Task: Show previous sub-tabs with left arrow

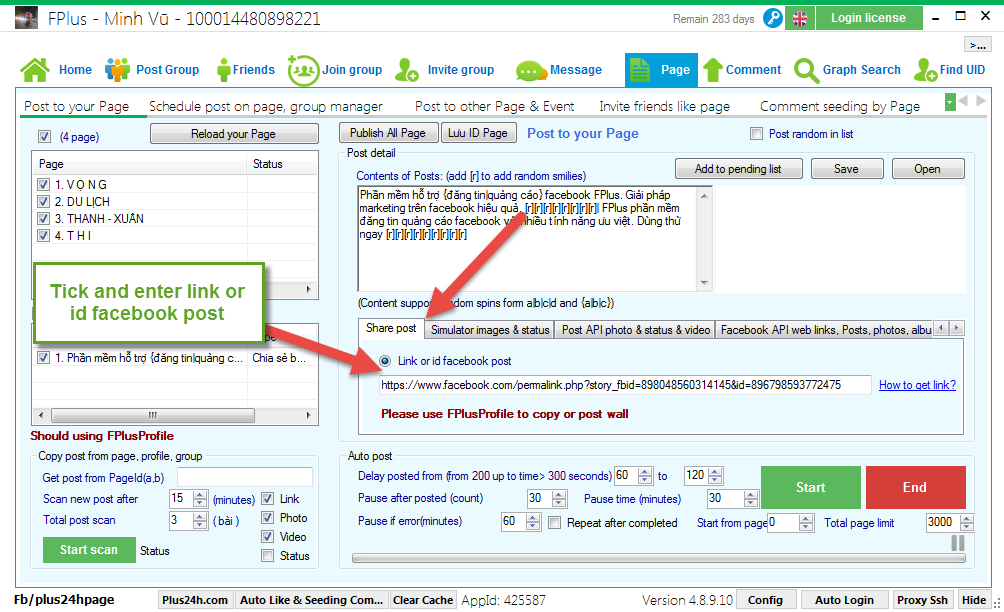Action: pos(963,101)
